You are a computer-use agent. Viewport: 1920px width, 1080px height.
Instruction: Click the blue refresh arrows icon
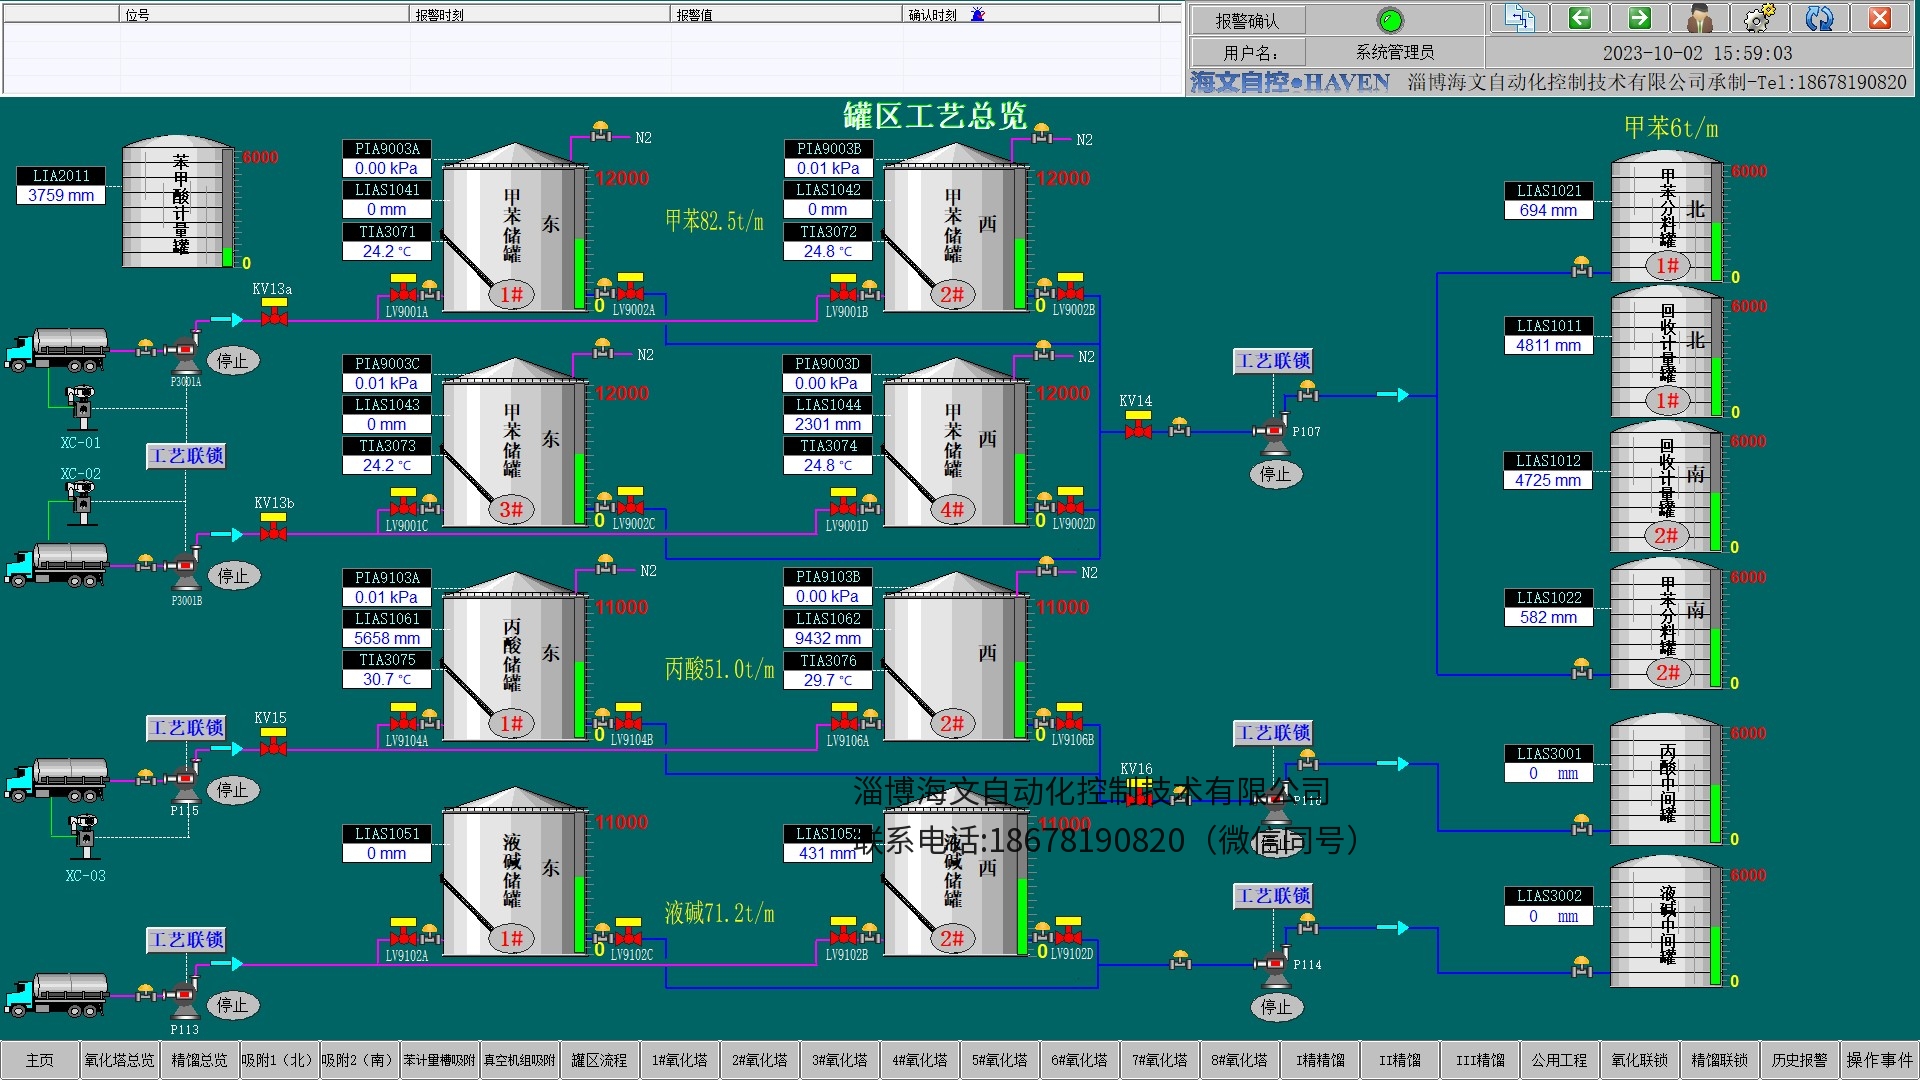point(1820,18)
